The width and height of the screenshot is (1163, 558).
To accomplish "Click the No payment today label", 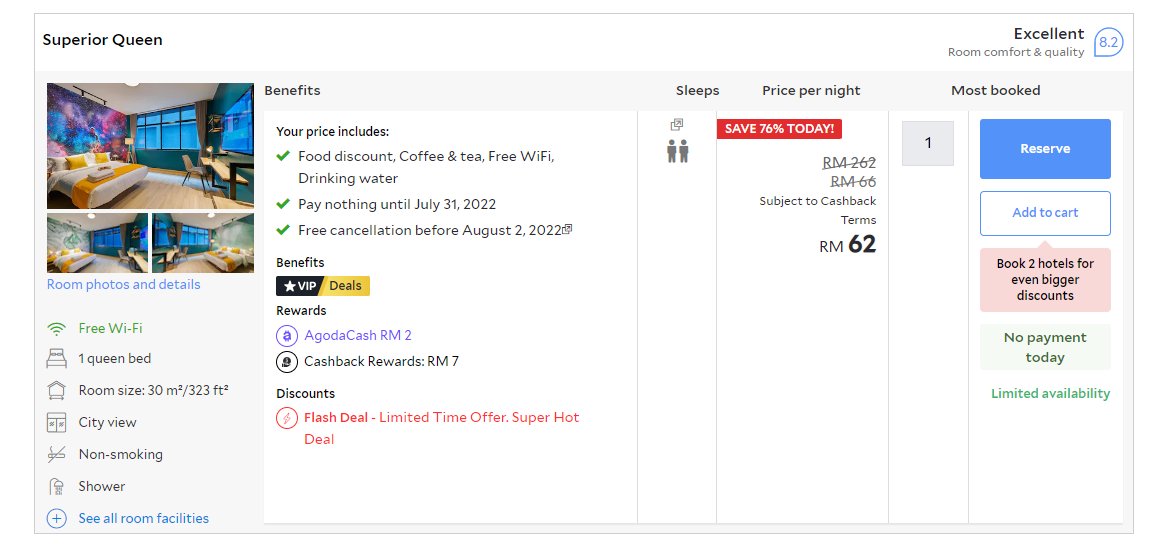I will [1045, 347].
